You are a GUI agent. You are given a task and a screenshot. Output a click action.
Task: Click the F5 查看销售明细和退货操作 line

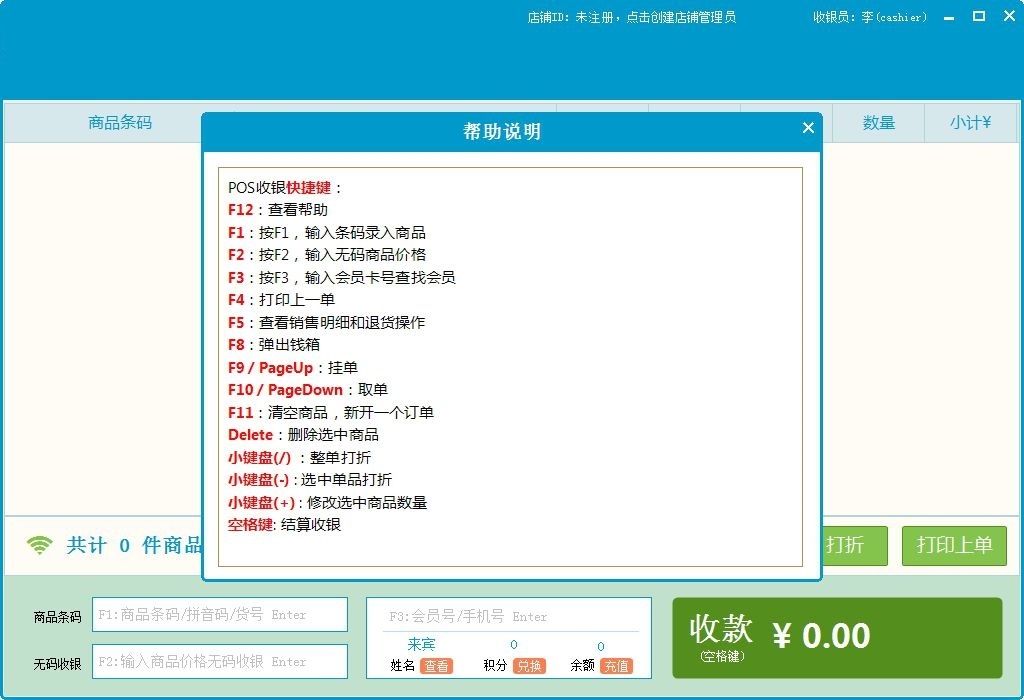(x=327, y=323)
